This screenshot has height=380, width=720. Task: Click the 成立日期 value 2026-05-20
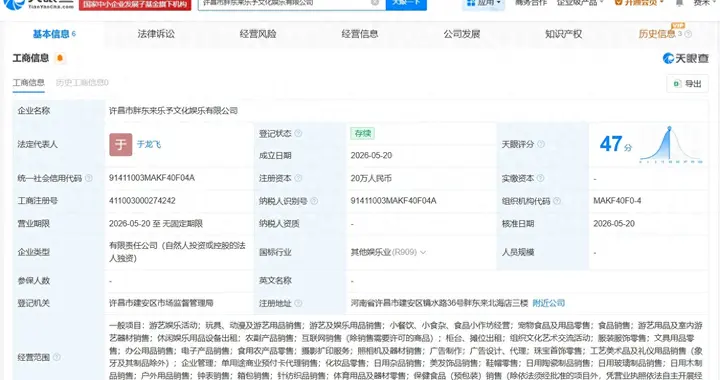tap(371, 156)
